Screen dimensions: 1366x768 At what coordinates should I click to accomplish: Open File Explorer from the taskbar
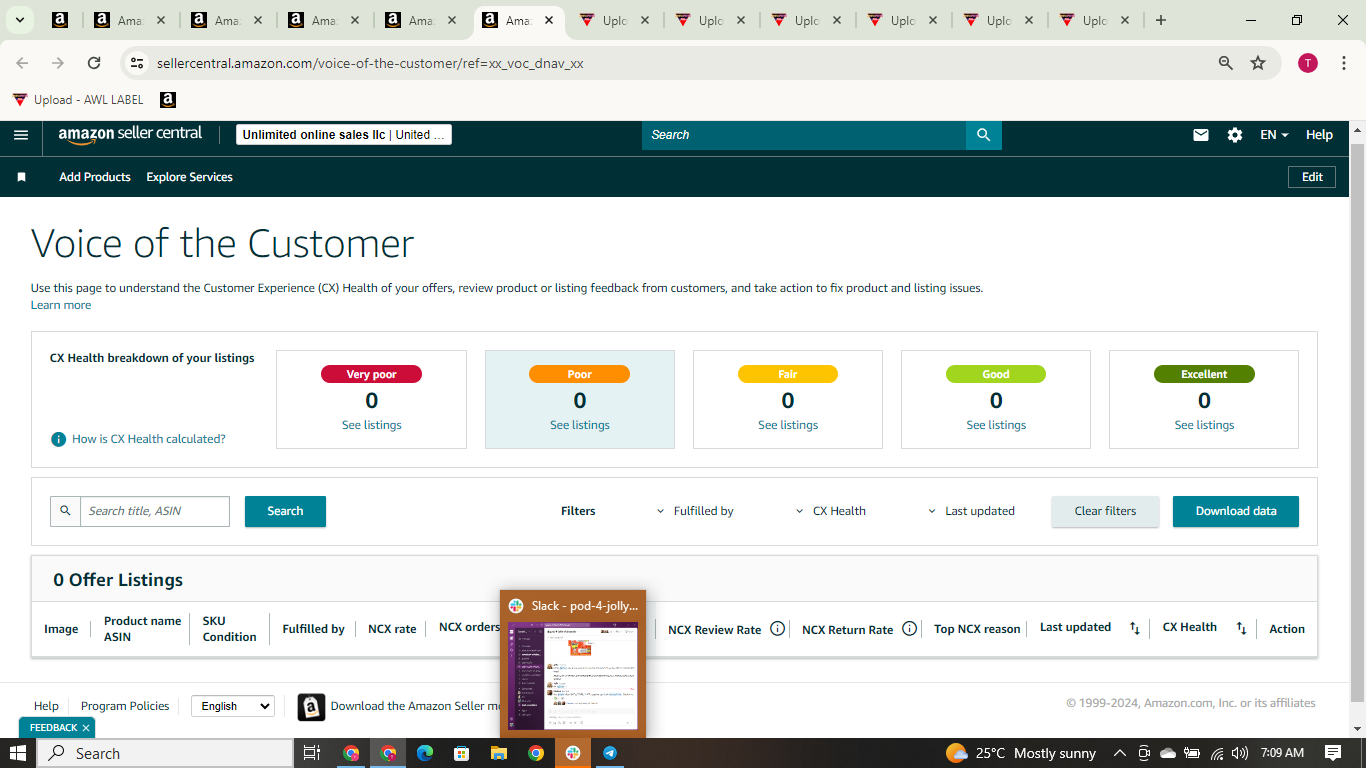(499, 753)
